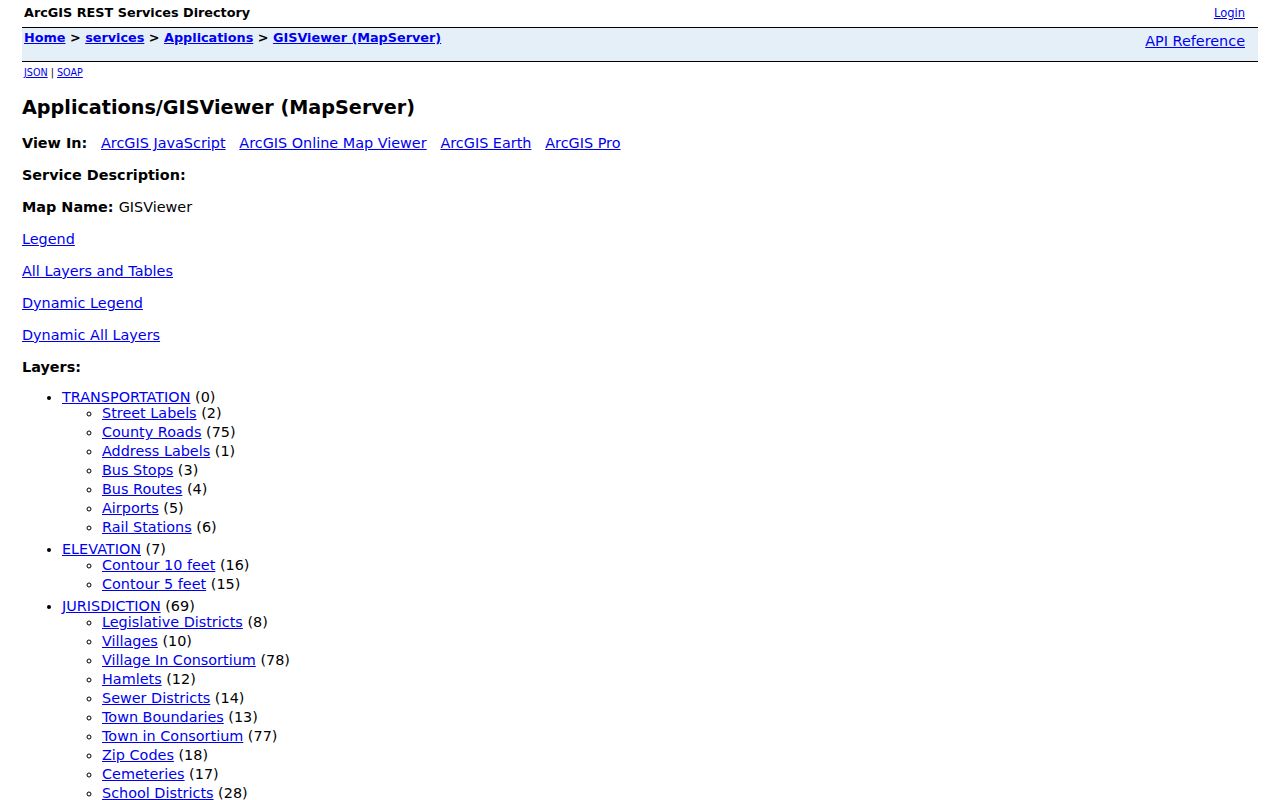
Task: Open the Legislative Districts layer
Action: [x=172, y=622]
